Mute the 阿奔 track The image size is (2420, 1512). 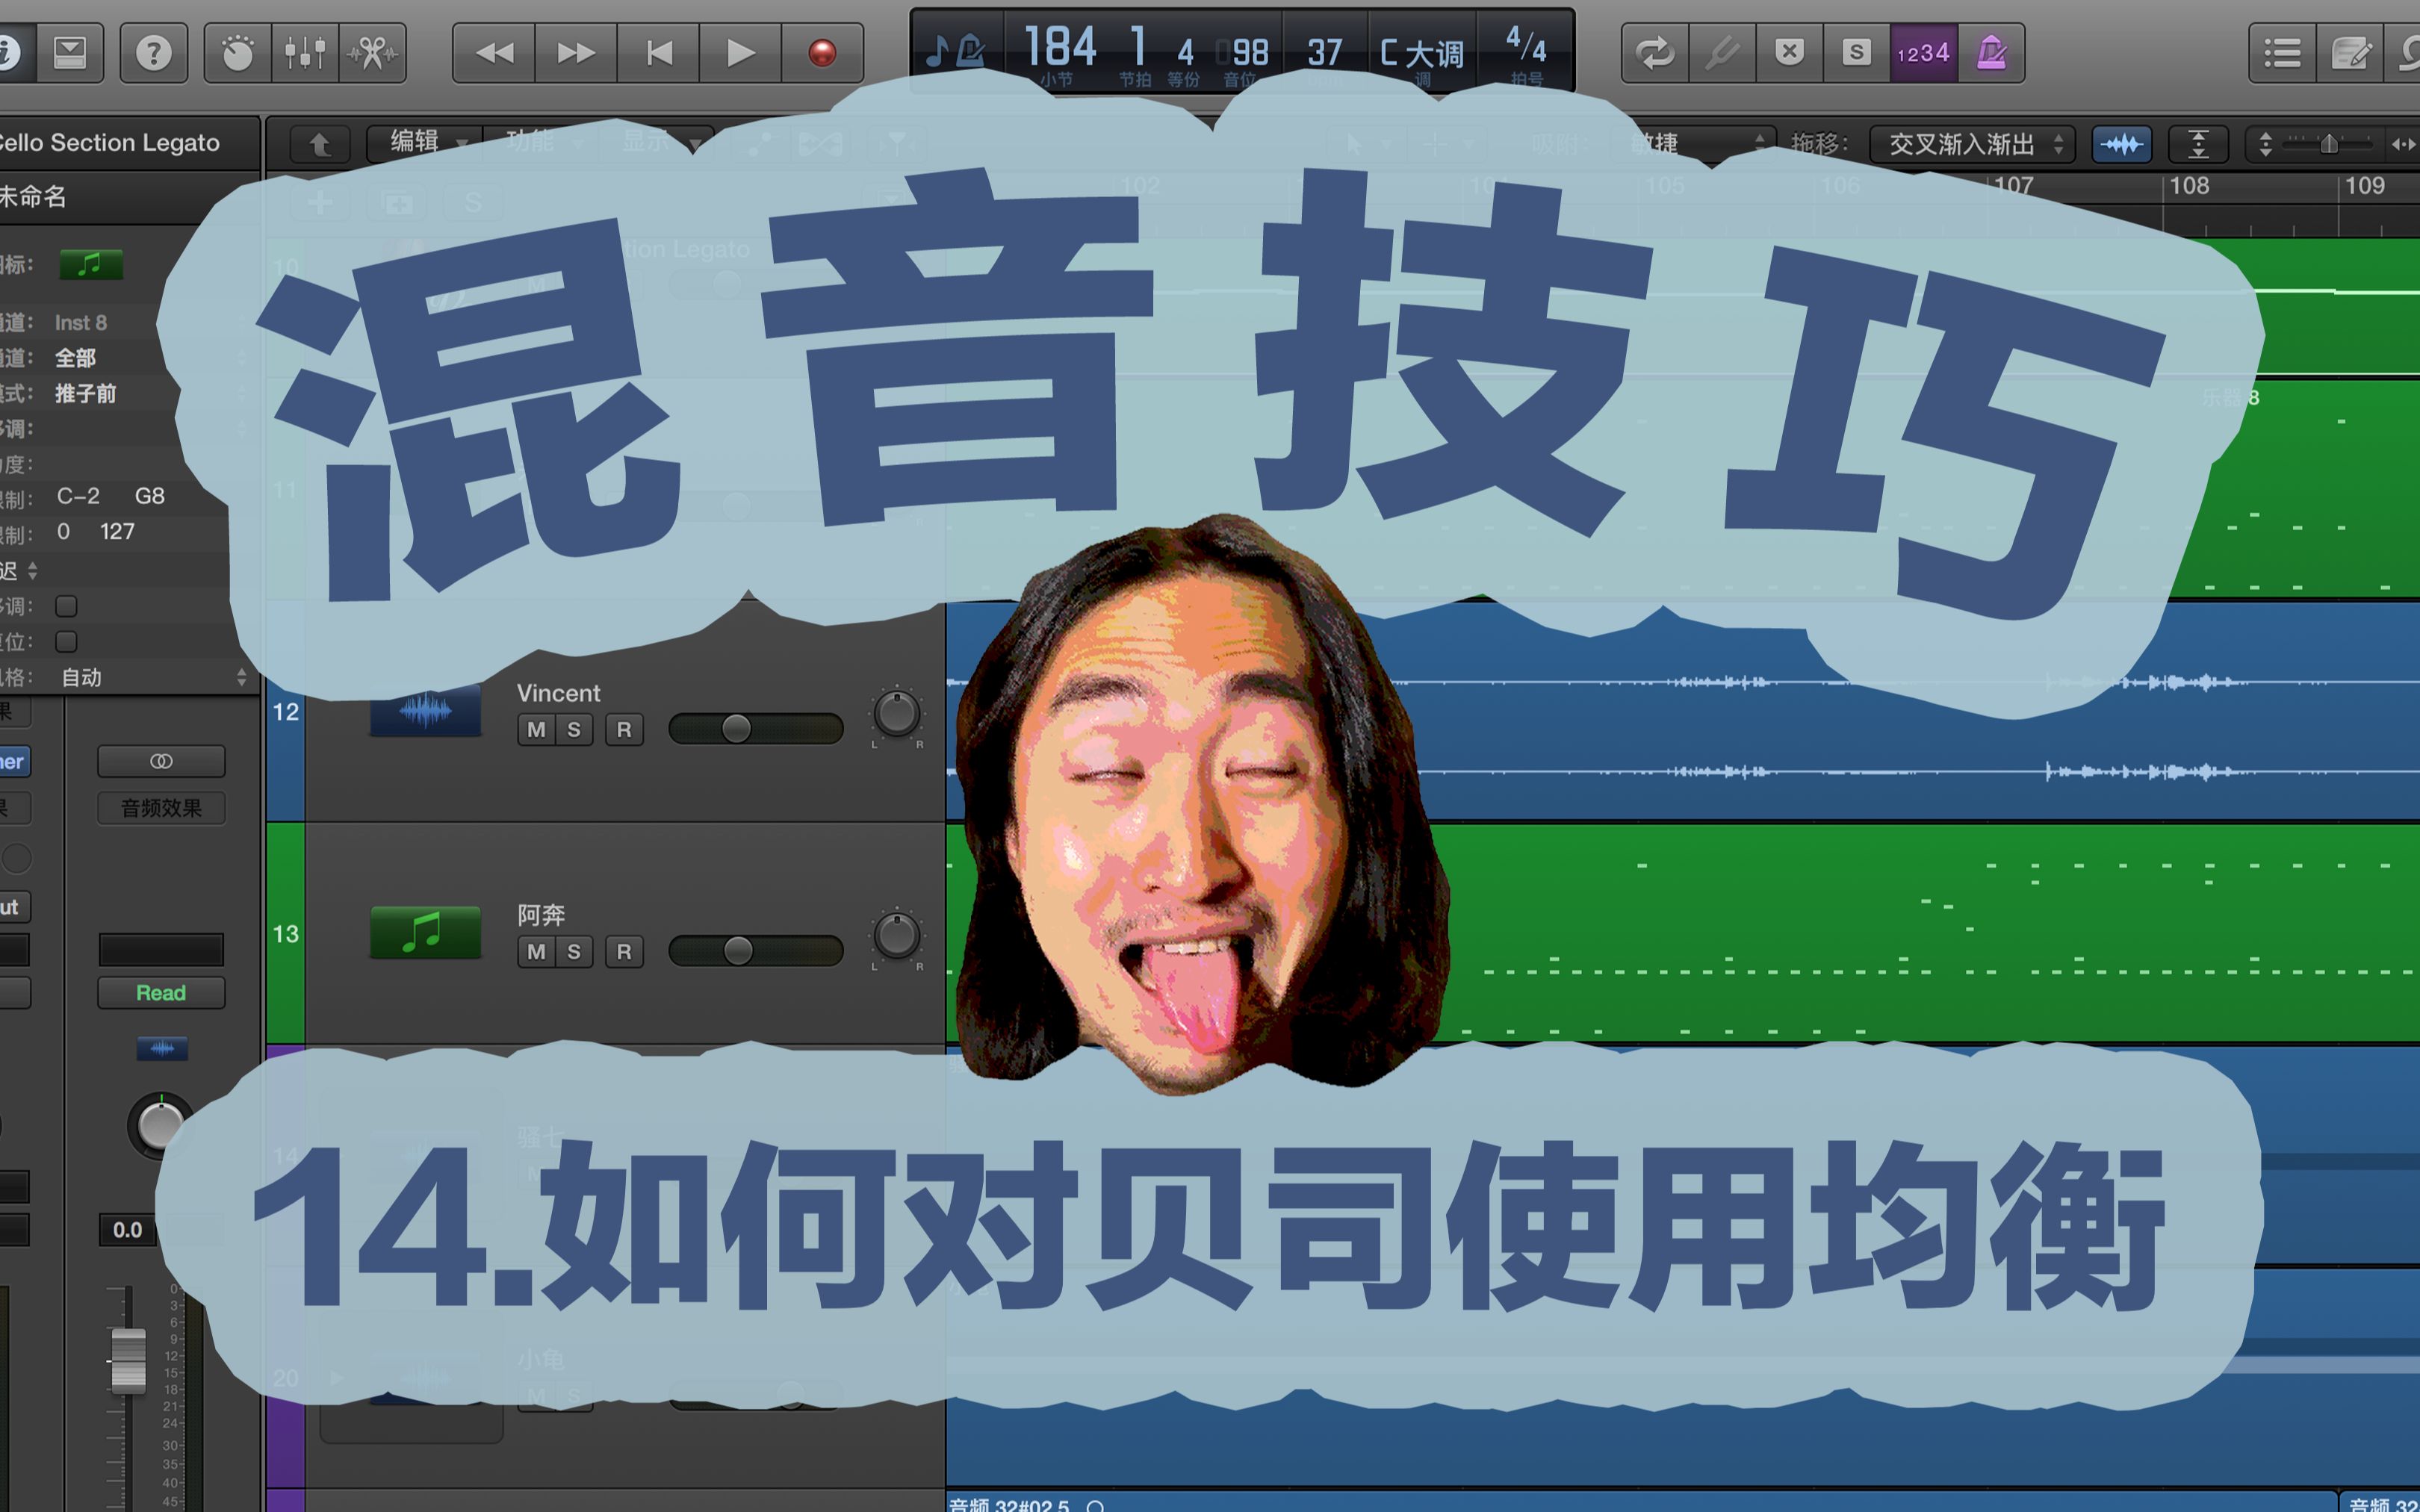pyautogui.click(x=536, y=951)
